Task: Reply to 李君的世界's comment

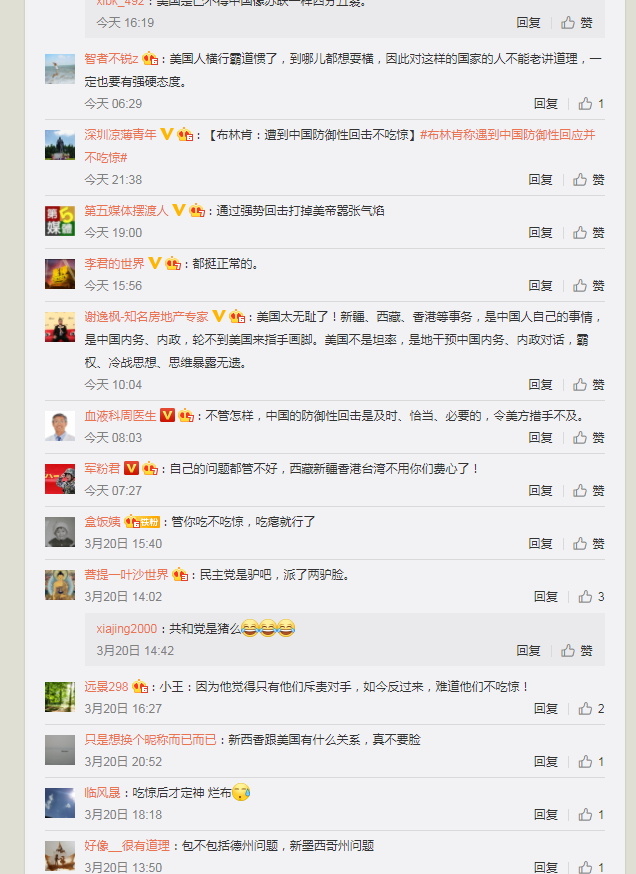Action: pyautogui.click(x=540, y=285)
